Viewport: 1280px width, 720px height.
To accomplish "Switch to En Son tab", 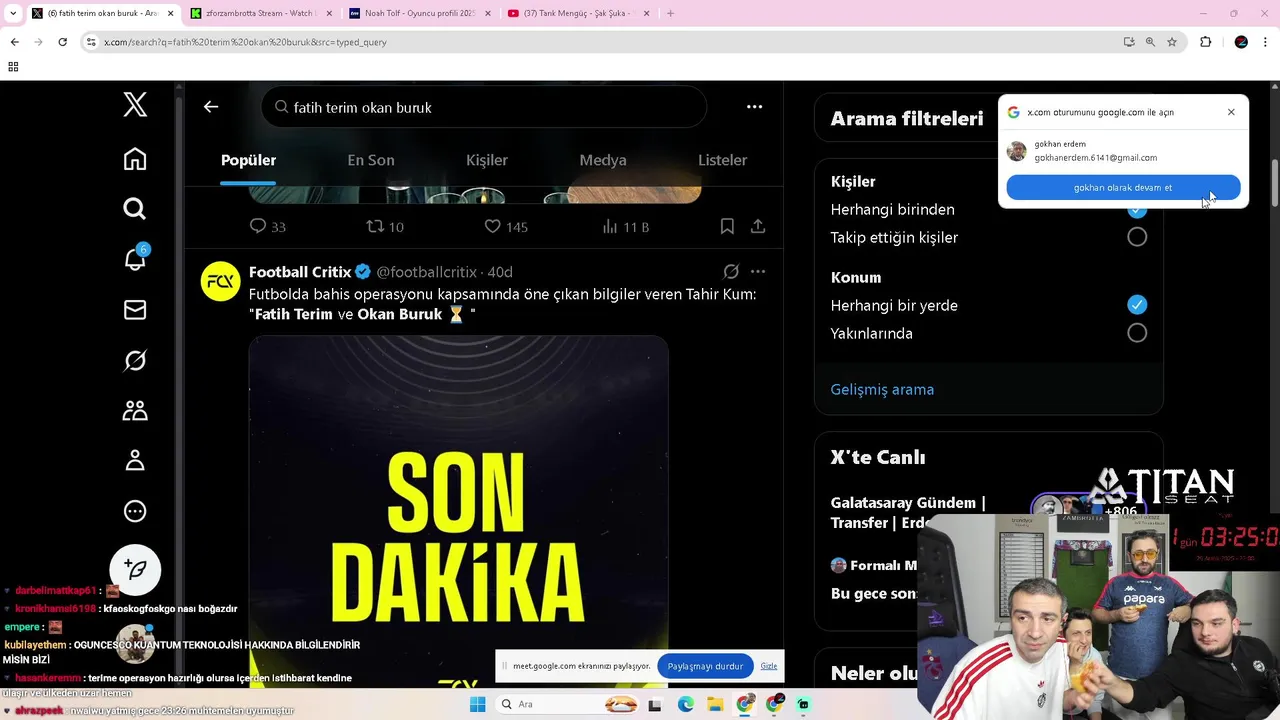I will pyautogui.click(x=371, y=160).
